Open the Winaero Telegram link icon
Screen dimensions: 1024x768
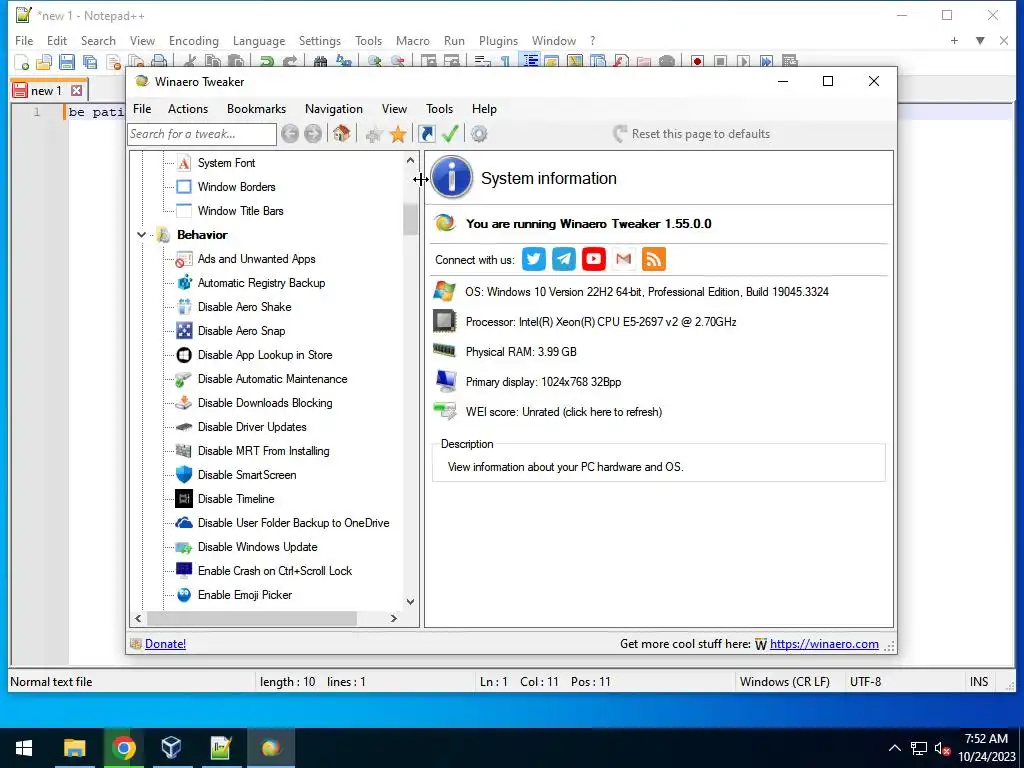pyautogui.click(x=564, y=259)
